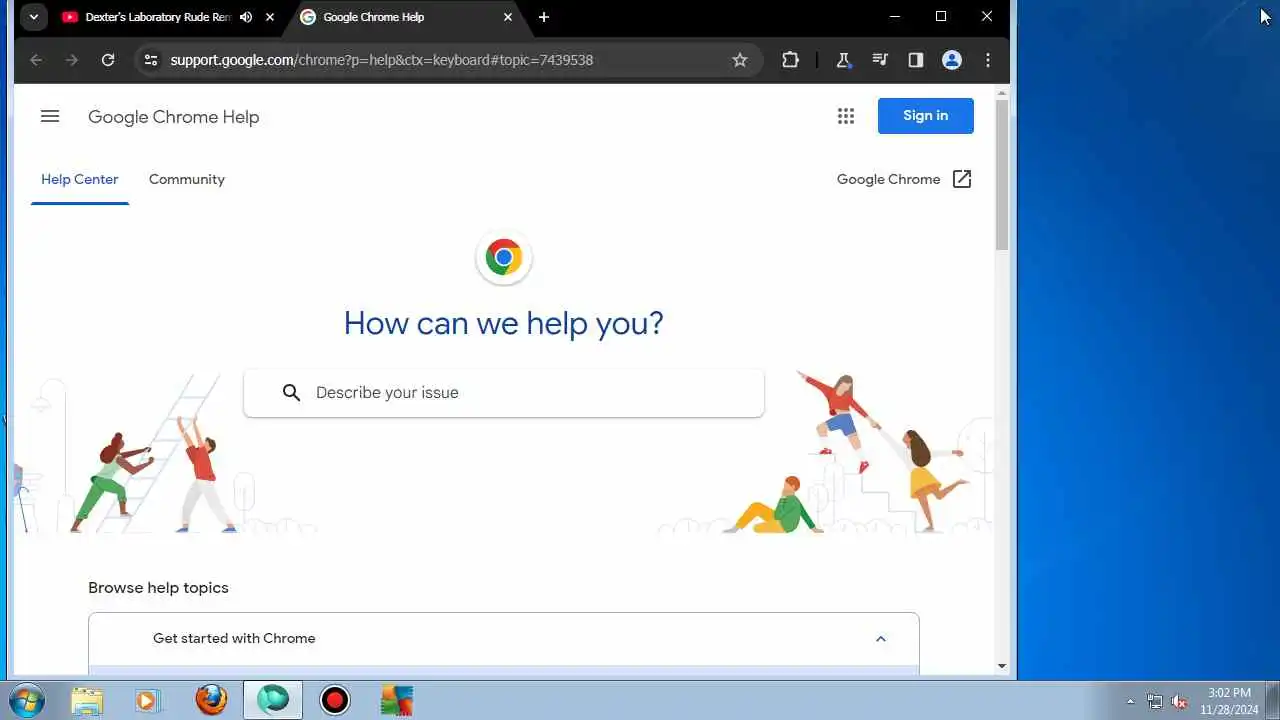The height and width of the screenshot is (720, 1280).
Task: Reload the current page
Action: click(x=108, y=60)
